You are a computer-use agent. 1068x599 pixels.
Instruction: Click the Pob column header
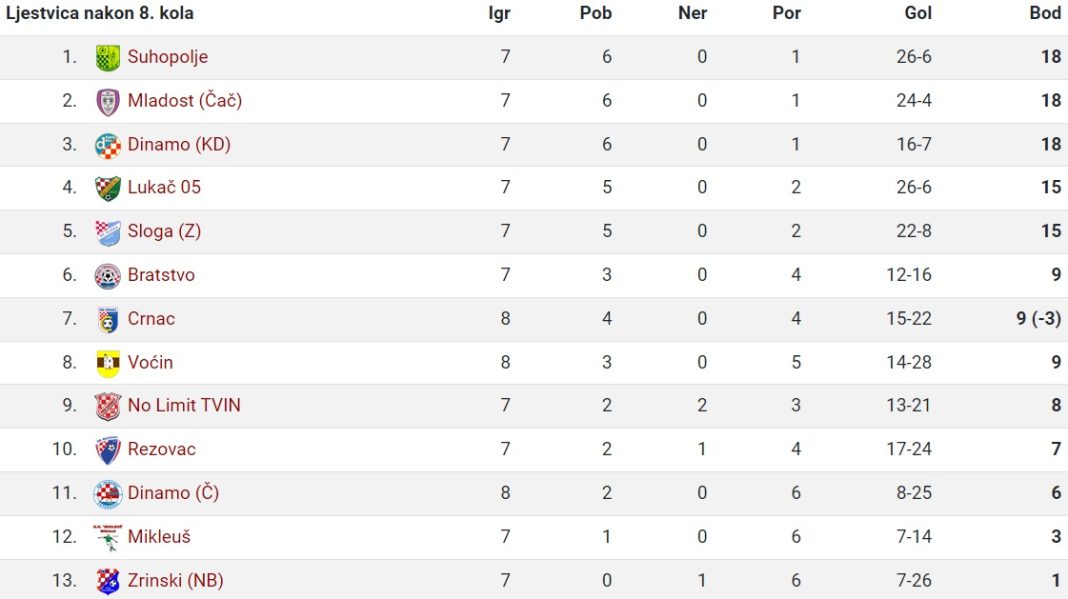coord(595,13)
